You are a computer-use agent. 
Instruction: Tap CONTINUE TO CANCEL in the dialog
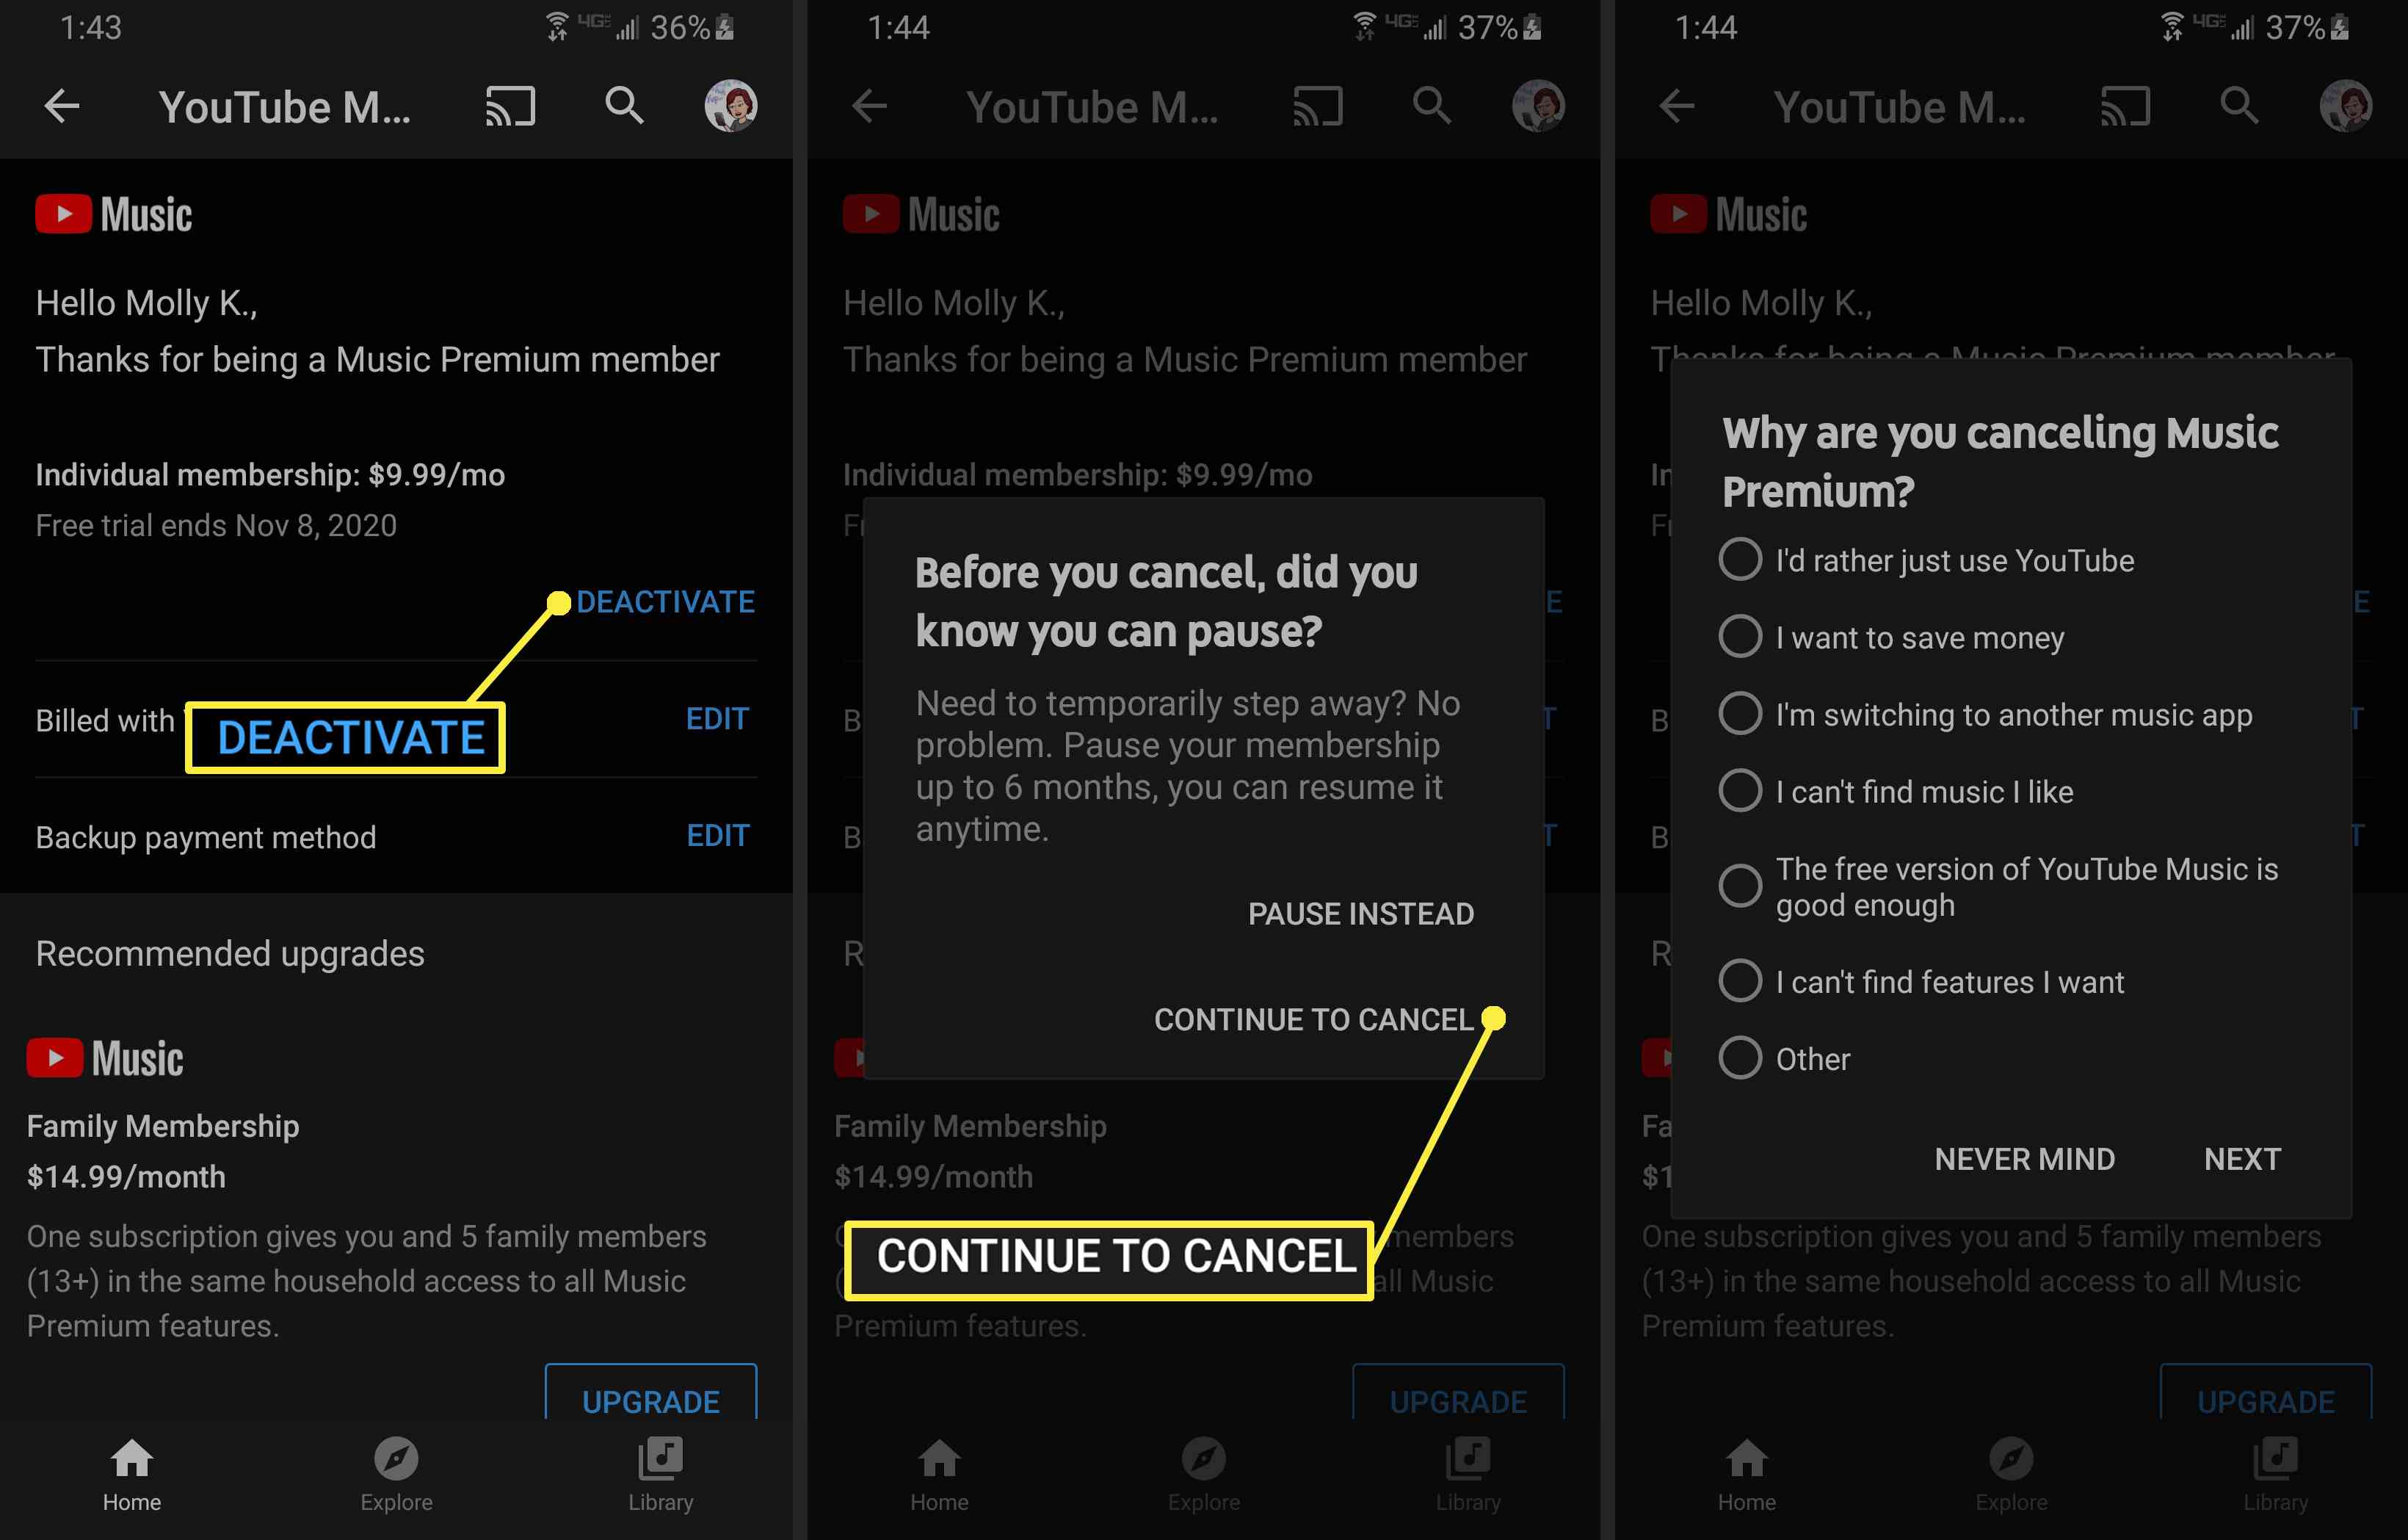pyautogui.click(x=1313, y=1020)
